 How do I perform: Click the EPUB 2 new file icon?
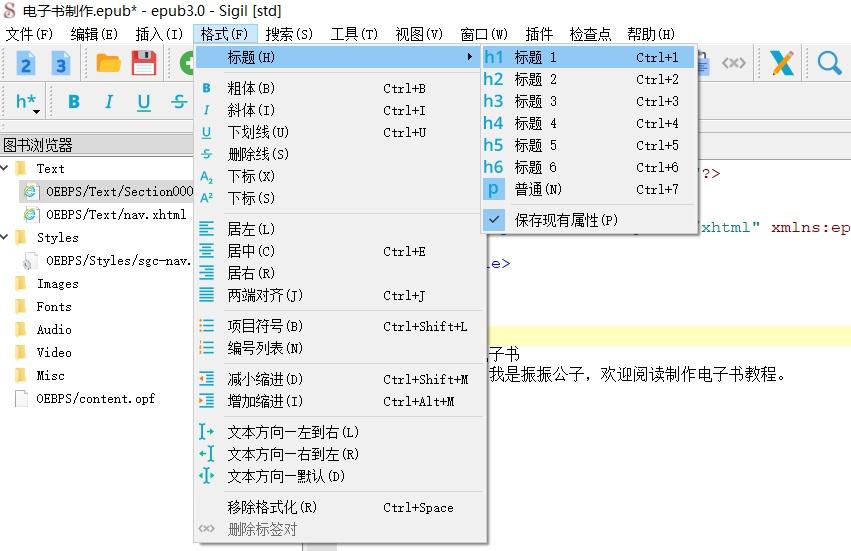click(x=25, y=64)
